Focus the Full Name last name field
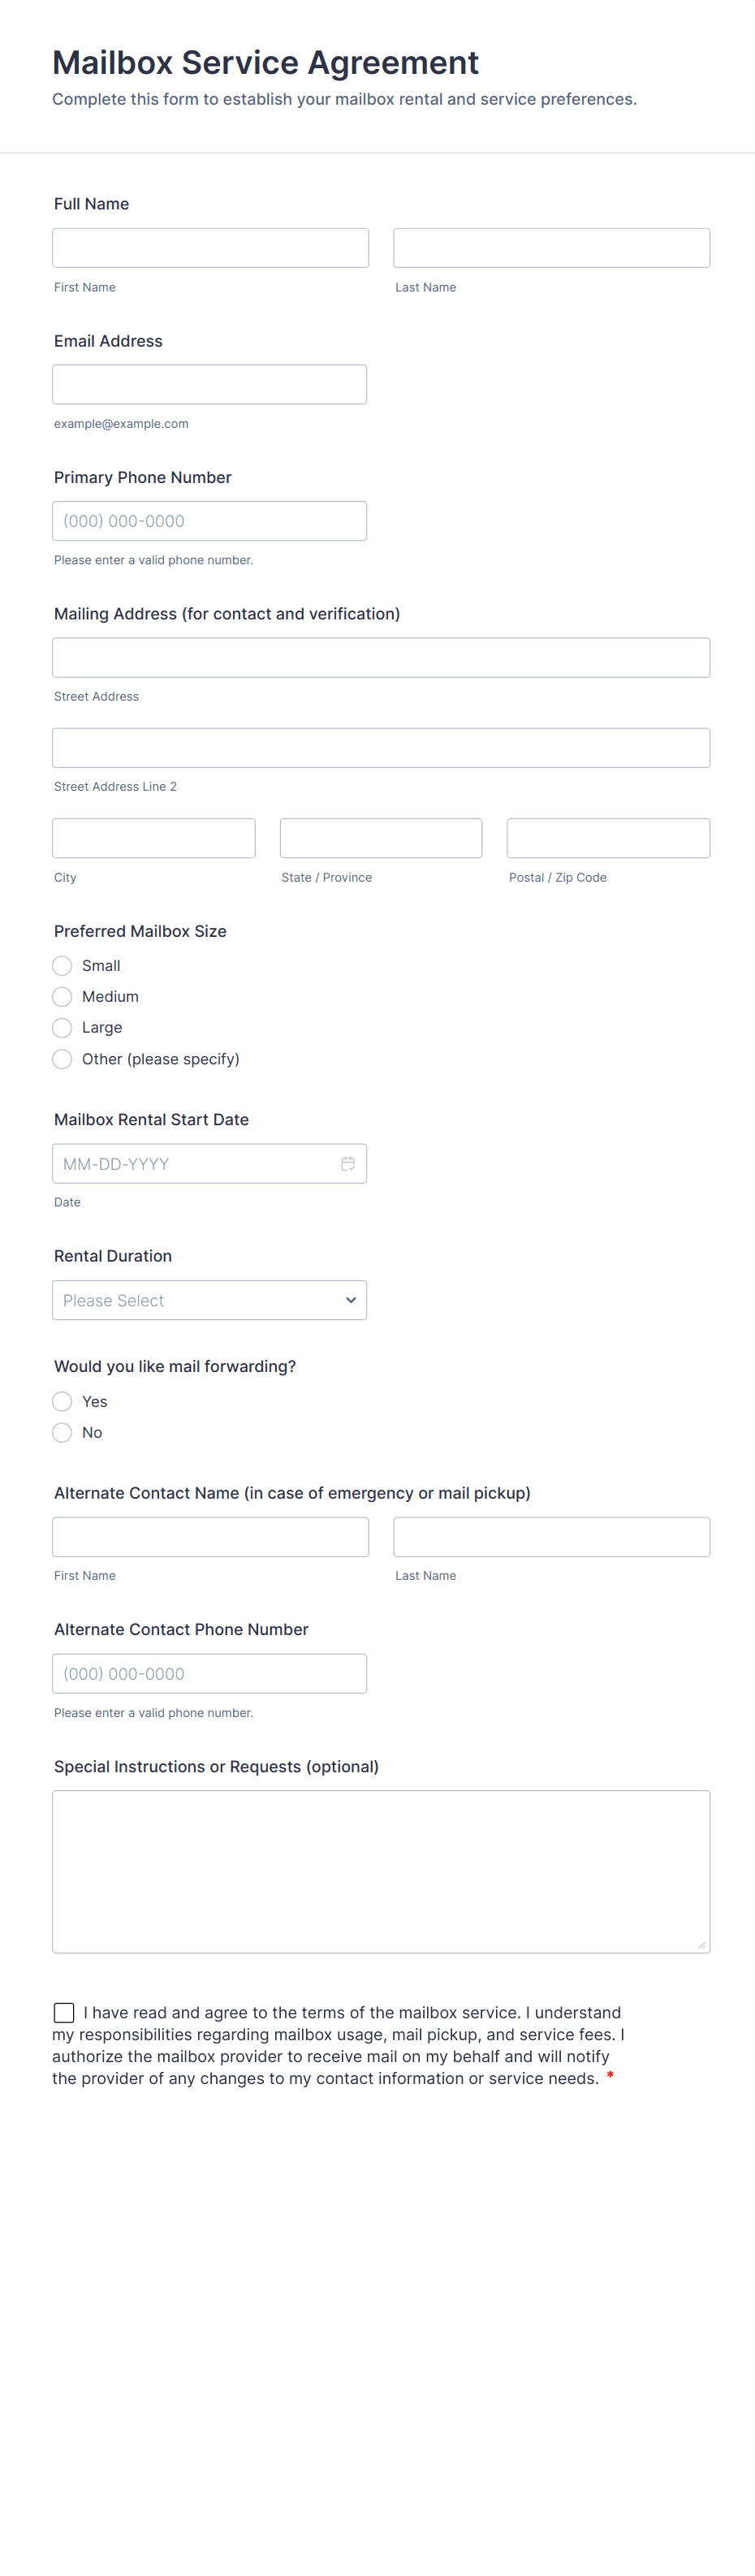 [x=551, y=248]
